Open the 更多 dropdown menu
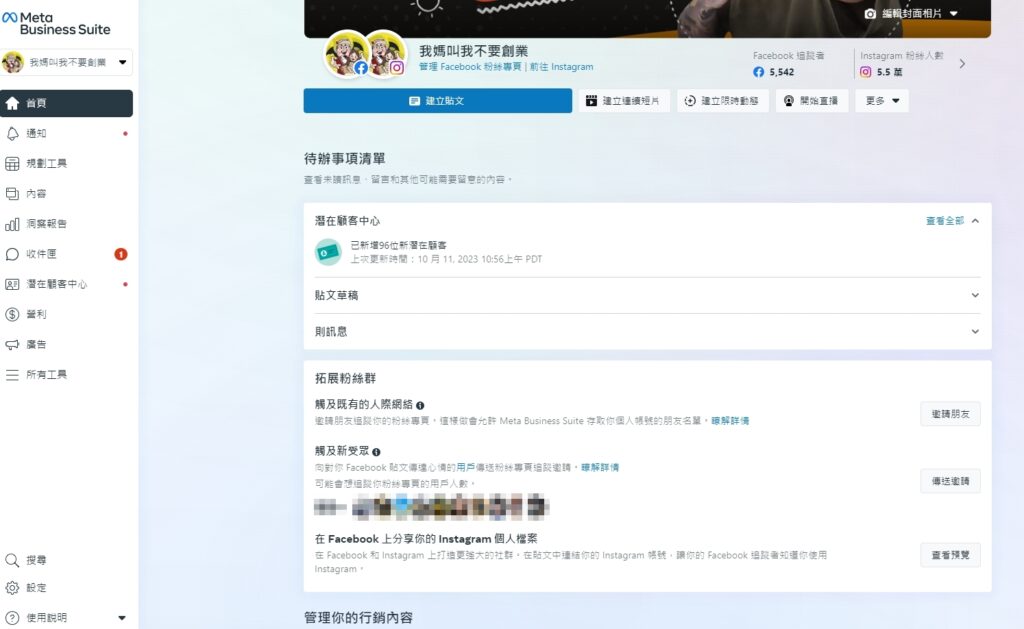Image resolution: width=1024 pixels, height=629 pixels. [x=882, y=101]
